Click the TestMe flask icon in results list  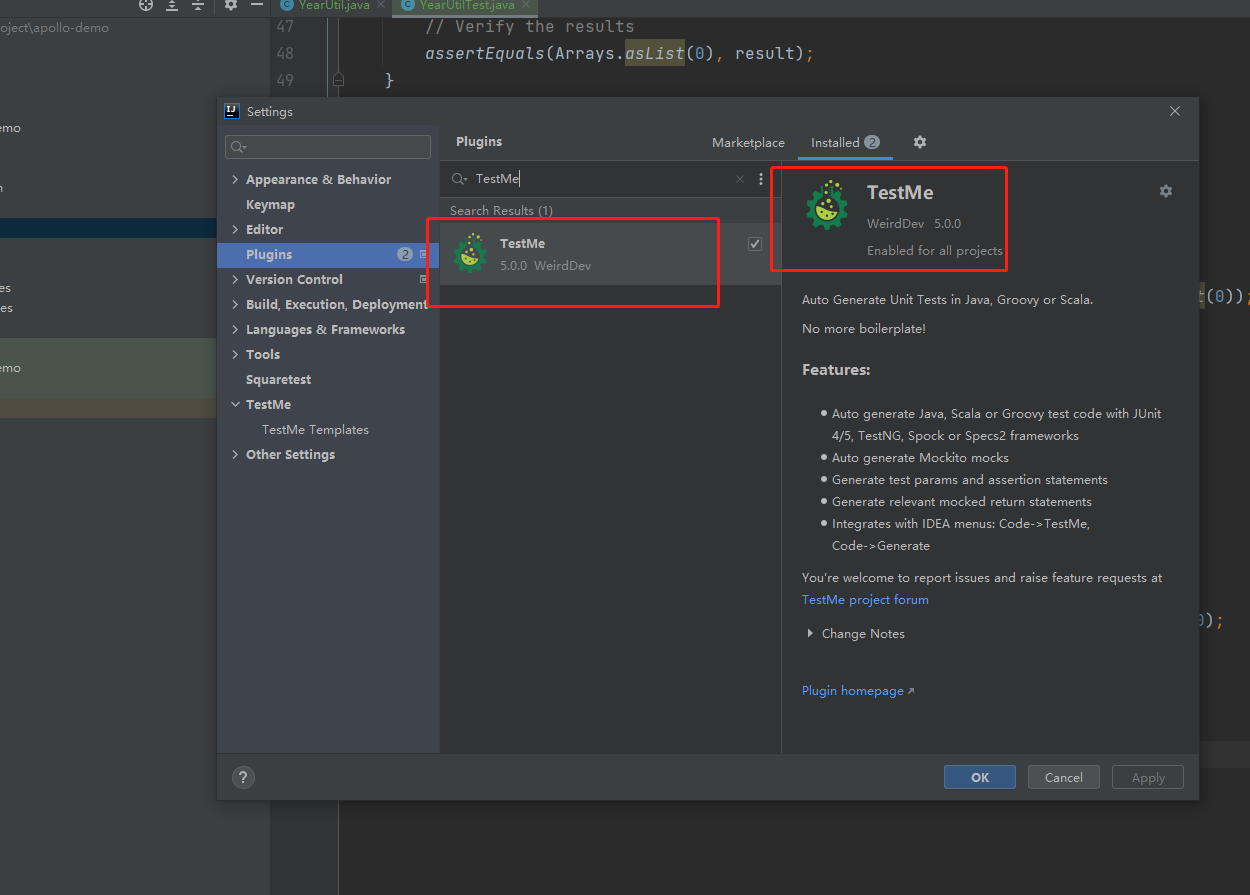(x=470, y=254)
